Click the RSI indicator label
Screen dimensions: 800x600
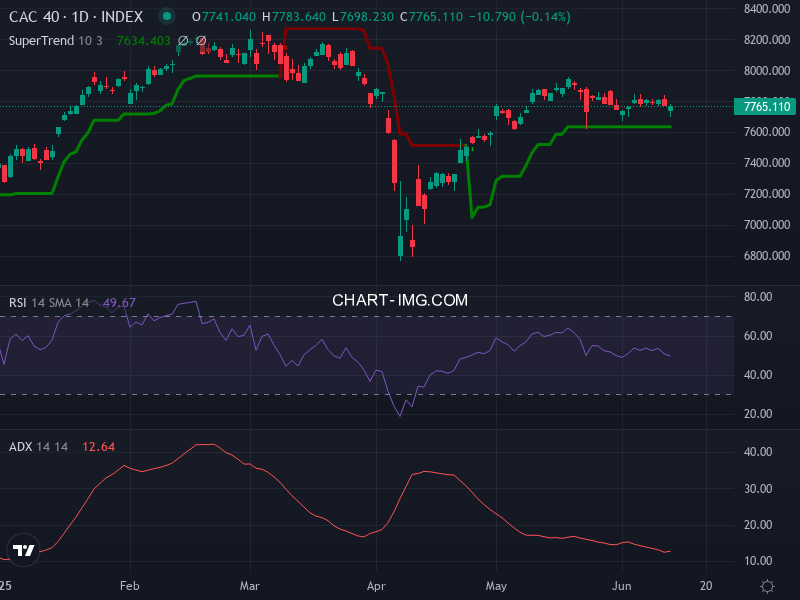click(17, 303)
